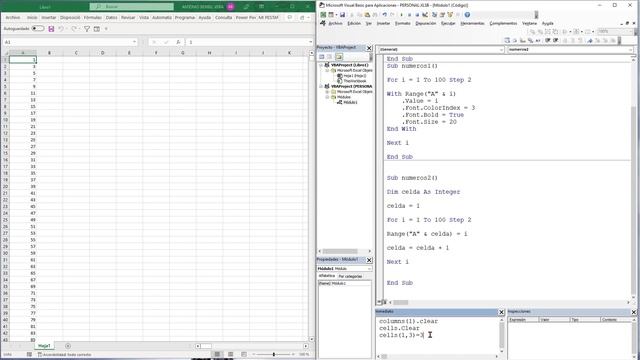Switch Properties panel to the Alfabética tab
The height and width of the screenshot is (360, 640).
point(327,276)
